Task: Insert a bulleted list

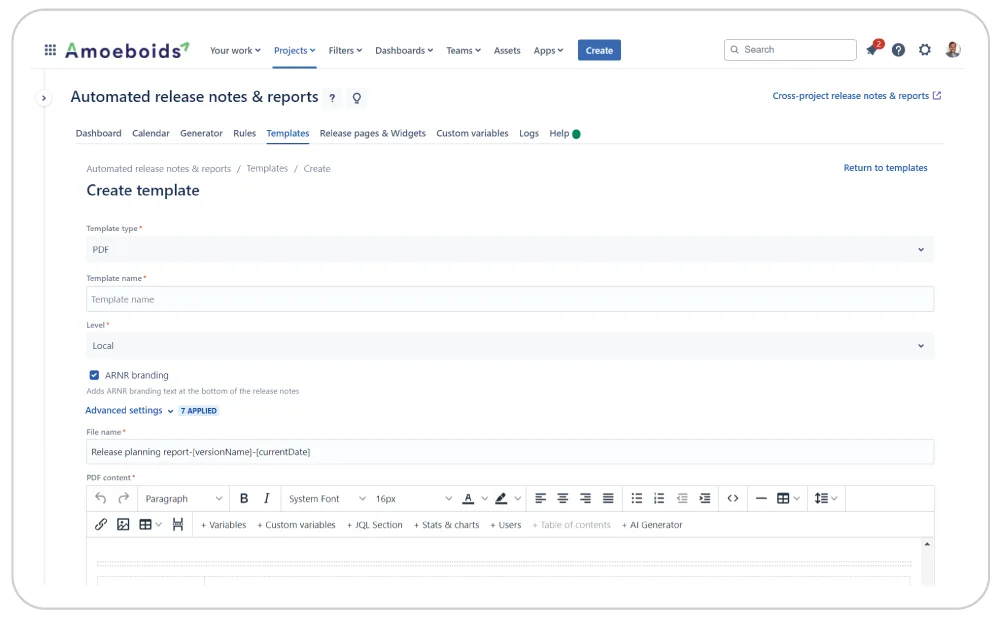Action: tap(637, 497)
